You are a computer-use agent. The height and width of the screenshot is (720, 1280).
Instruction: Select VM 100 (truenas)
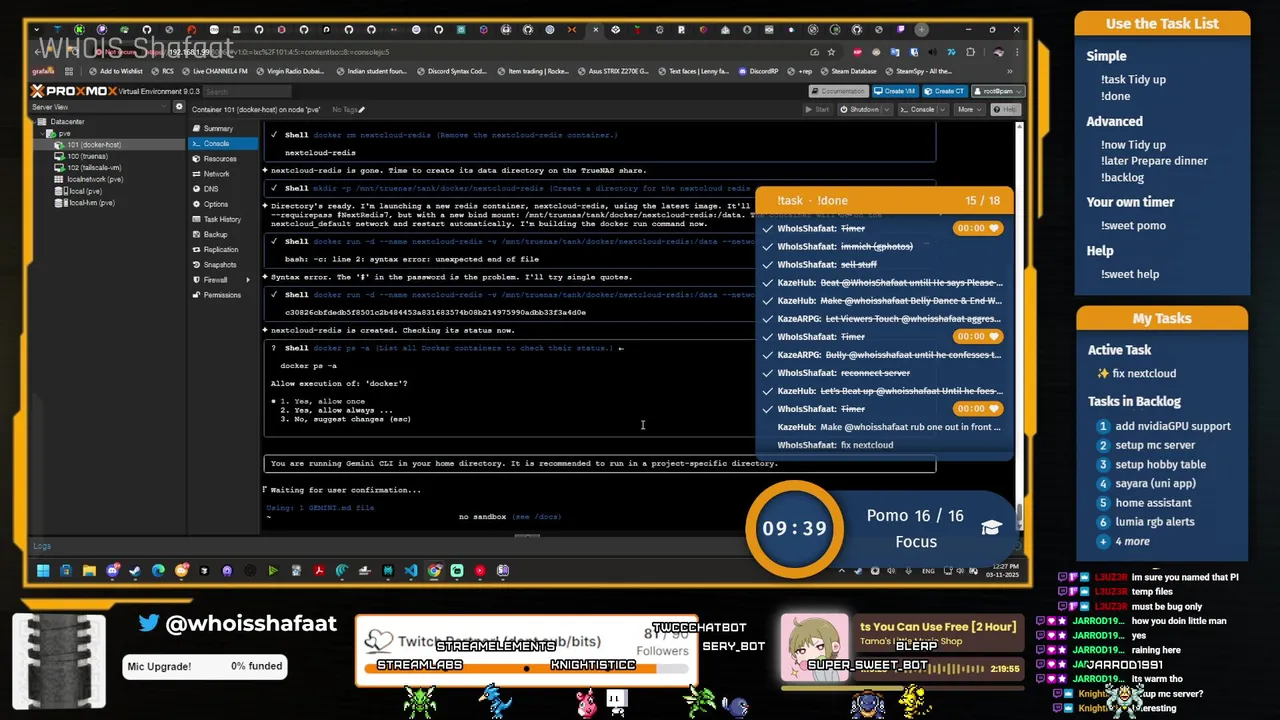(87, 156)
